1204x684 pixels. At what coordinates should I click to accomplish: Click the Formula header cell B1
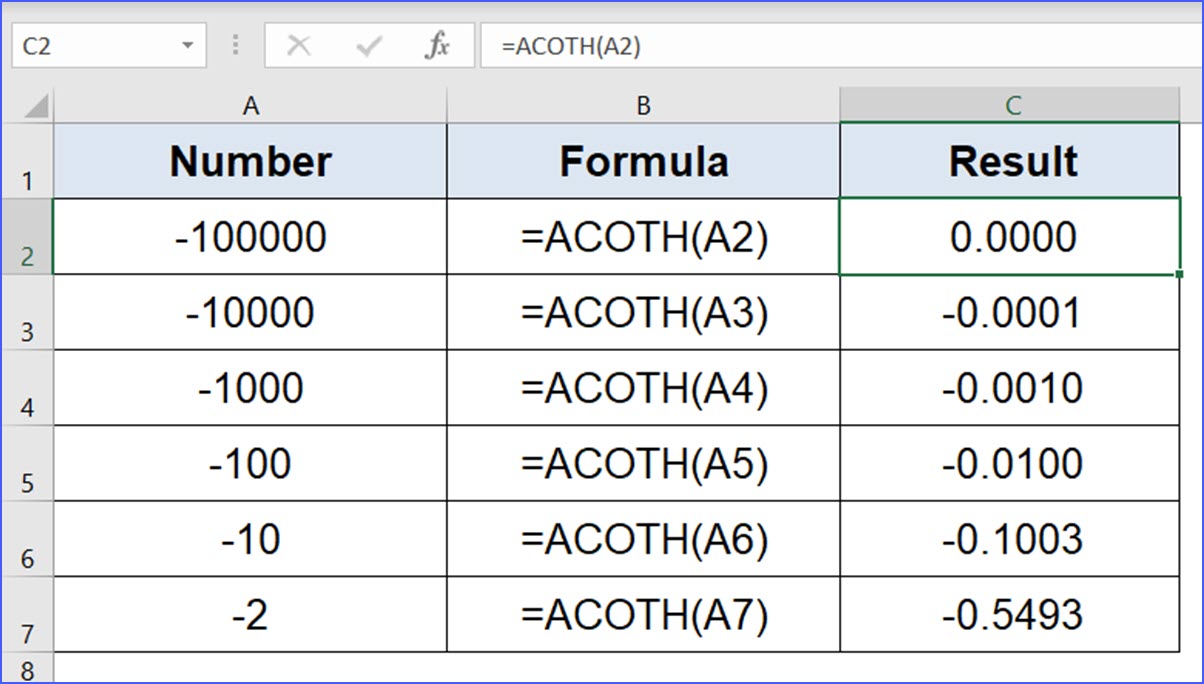point(643,160)
